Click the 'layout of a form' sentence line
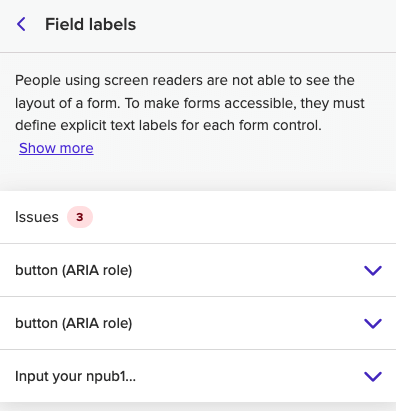 click(190, 103)
